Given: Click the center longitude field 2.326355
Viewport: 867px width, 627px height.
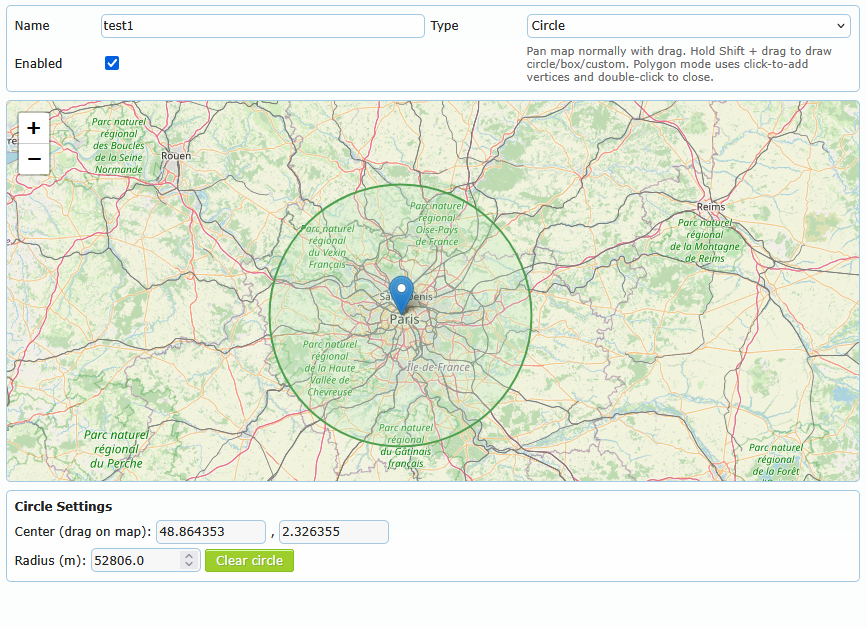Looking at the screenshot, I should (x=333, y=532).
